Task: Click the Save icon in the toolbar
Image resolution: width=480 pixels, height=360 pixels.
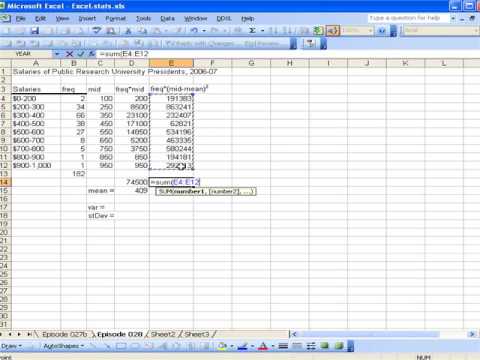Action: pos(35,31)
